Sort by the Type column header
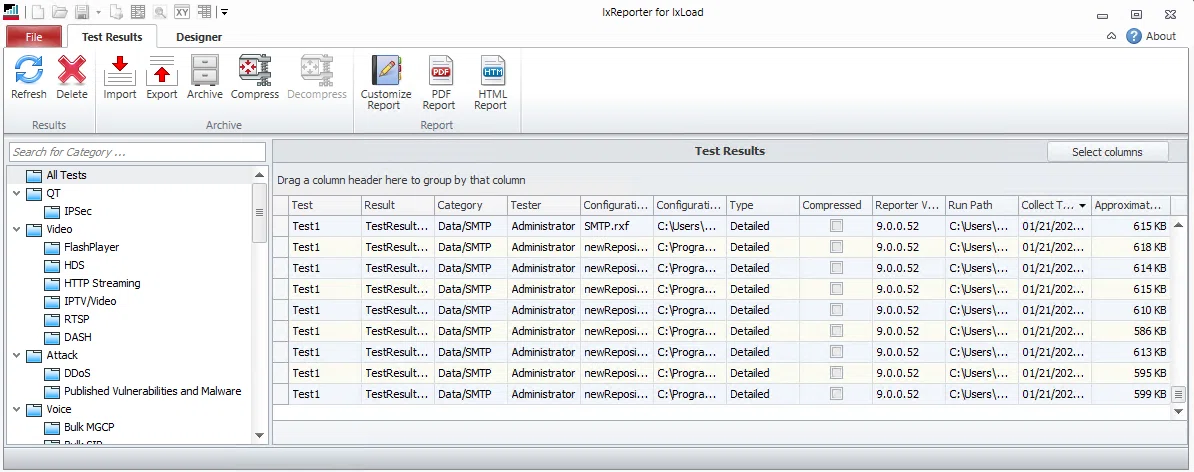The height and width of the screenshot is (472, 1194). click(763, 205)
